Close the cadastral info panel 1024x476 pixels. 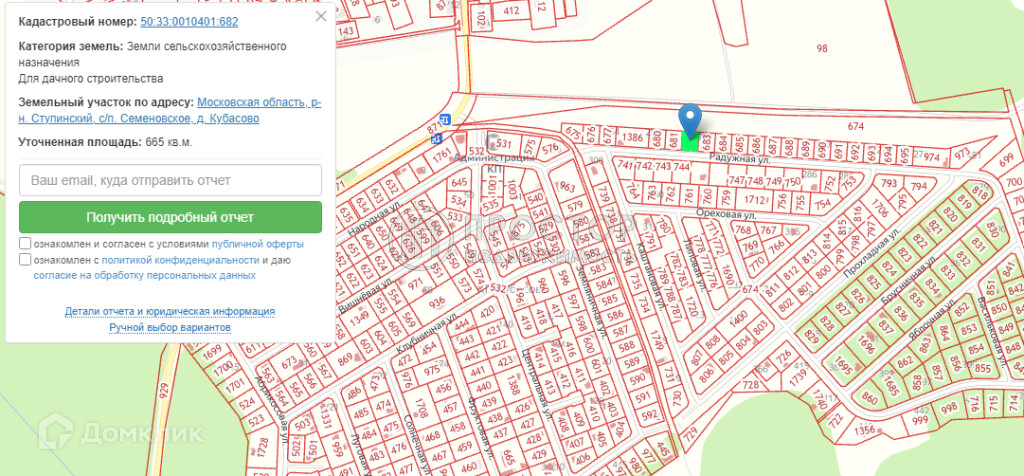[x=321, y=16]
